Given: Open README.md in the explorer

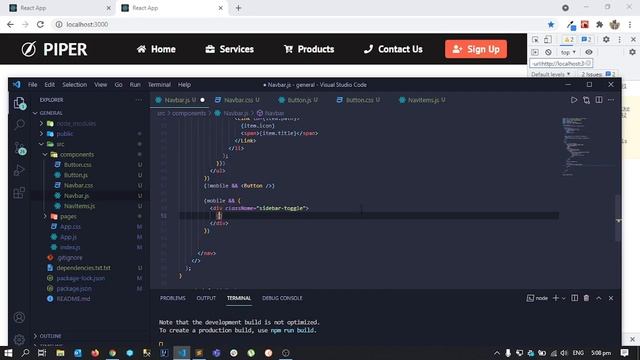Looking at the screenshot, I should tap(73, 299).
